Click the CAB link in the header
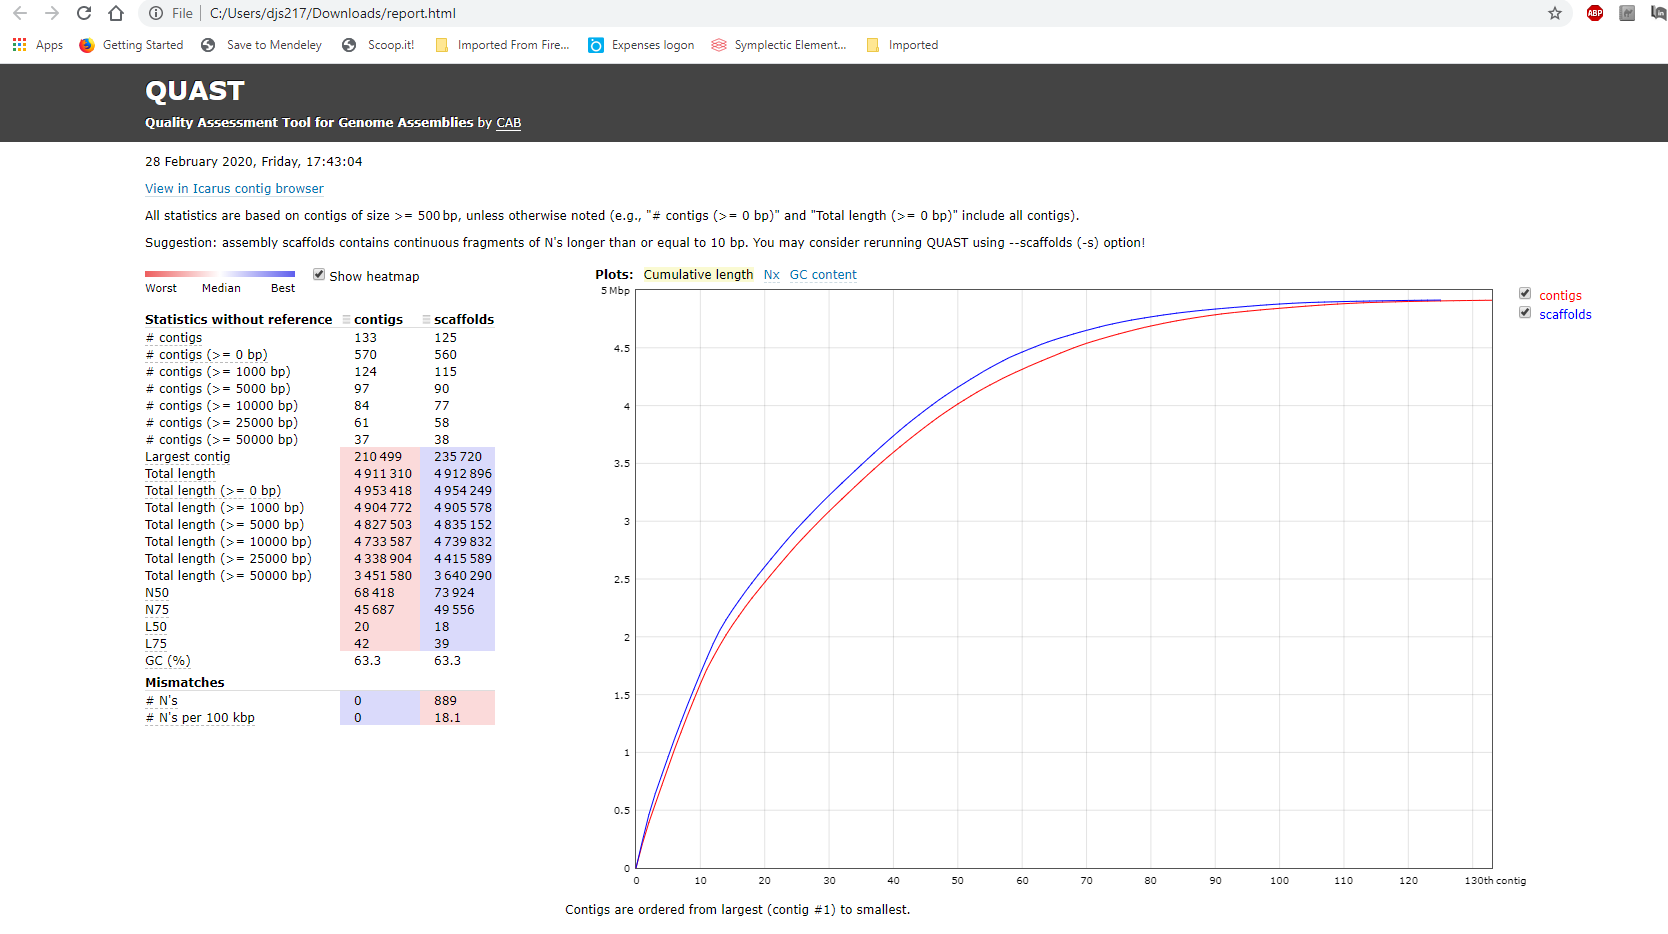This screenshot has height=934, width=1668. coord(508,123)
